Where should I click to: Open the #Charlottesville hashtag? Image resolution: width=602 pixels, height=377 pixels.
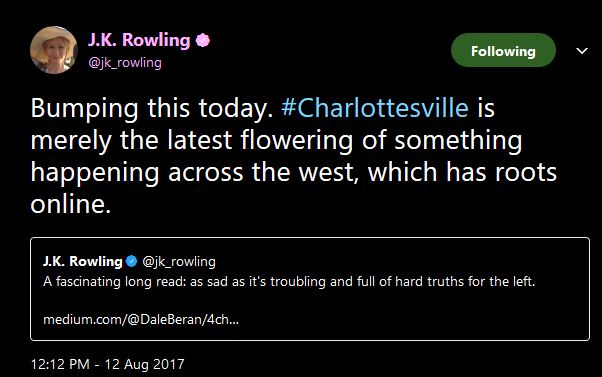(x=375, y=108)
